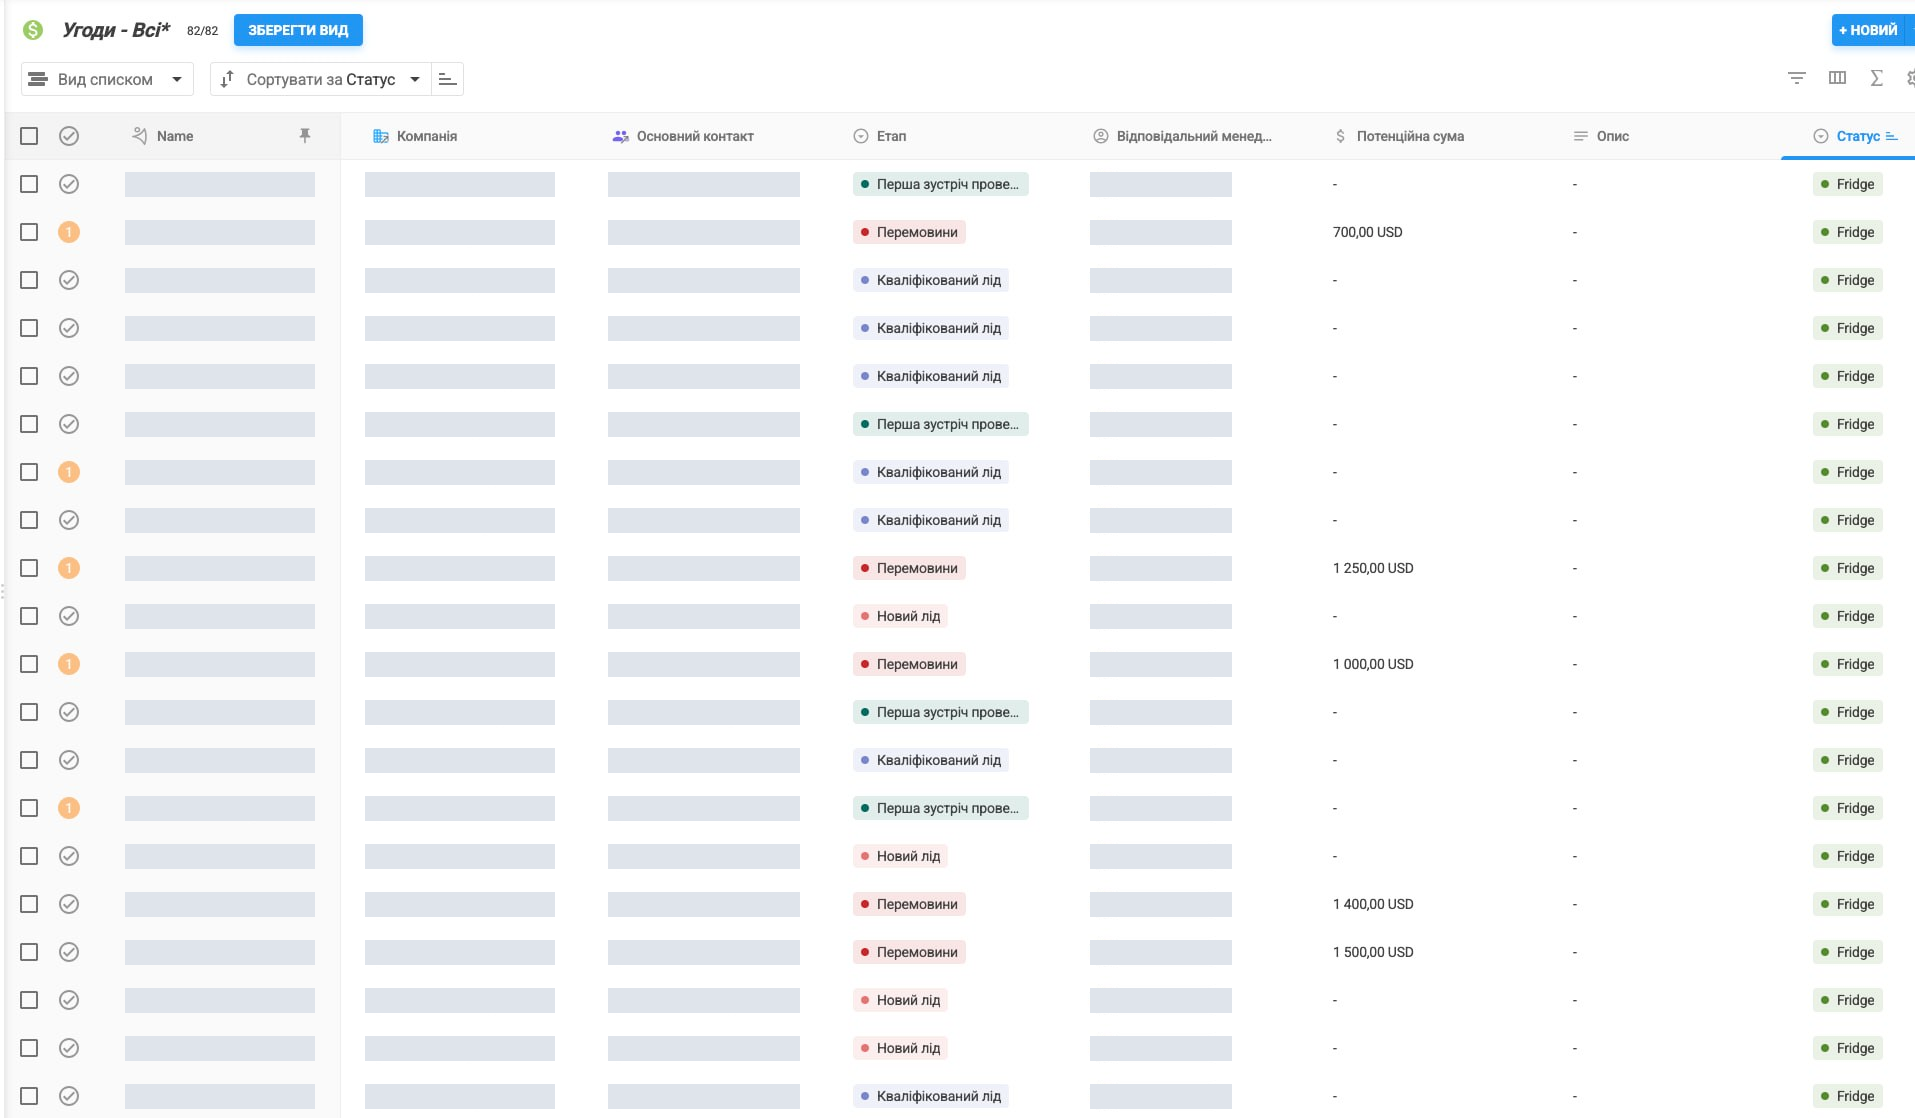Open the Fridge status in the 1 400,00 USD row
The image size is (1915, 1118).
[1847, 904]
